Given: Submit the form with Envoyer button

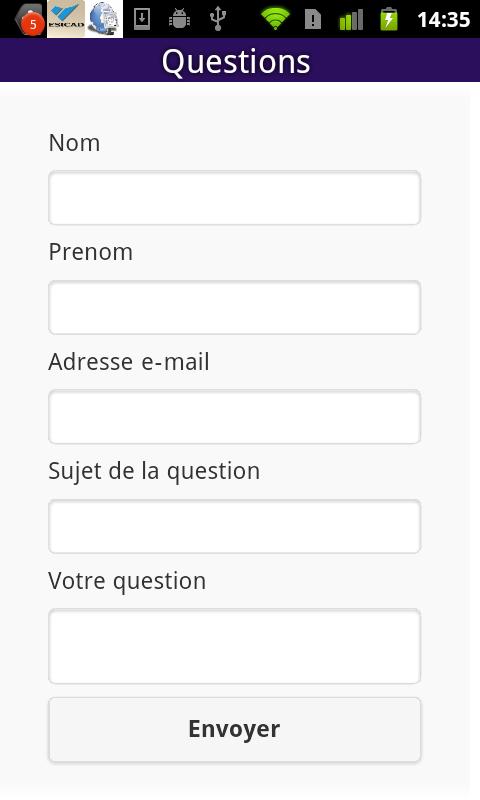Looking at the screenshot, I should (x=235, y=730).
